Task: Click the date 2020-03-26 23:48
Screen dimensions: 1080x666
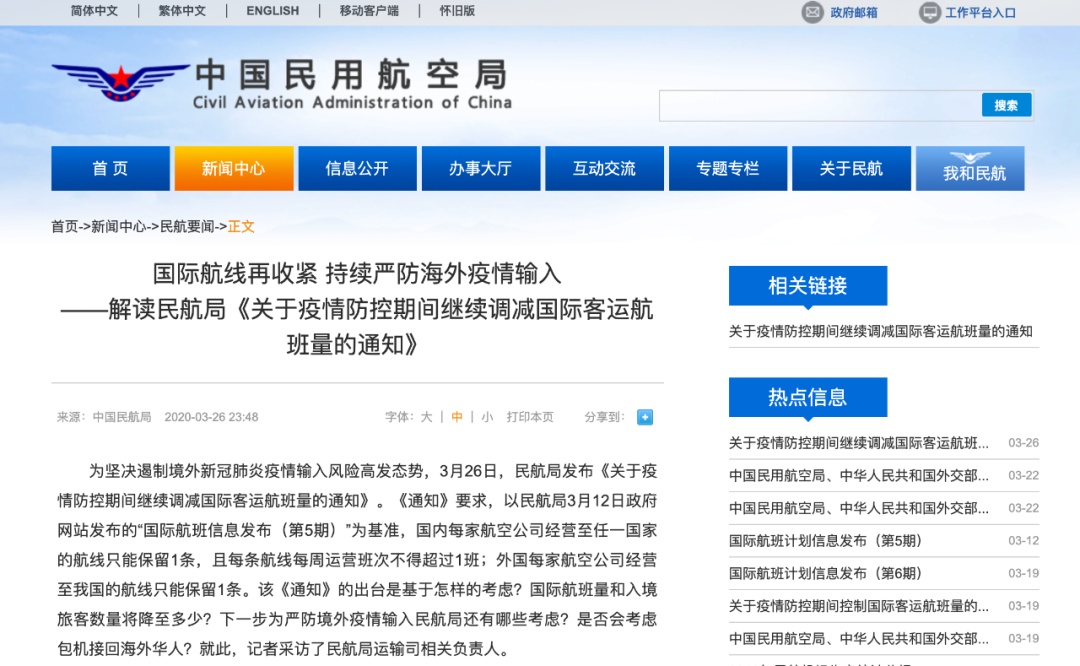Action: (211, 417)
